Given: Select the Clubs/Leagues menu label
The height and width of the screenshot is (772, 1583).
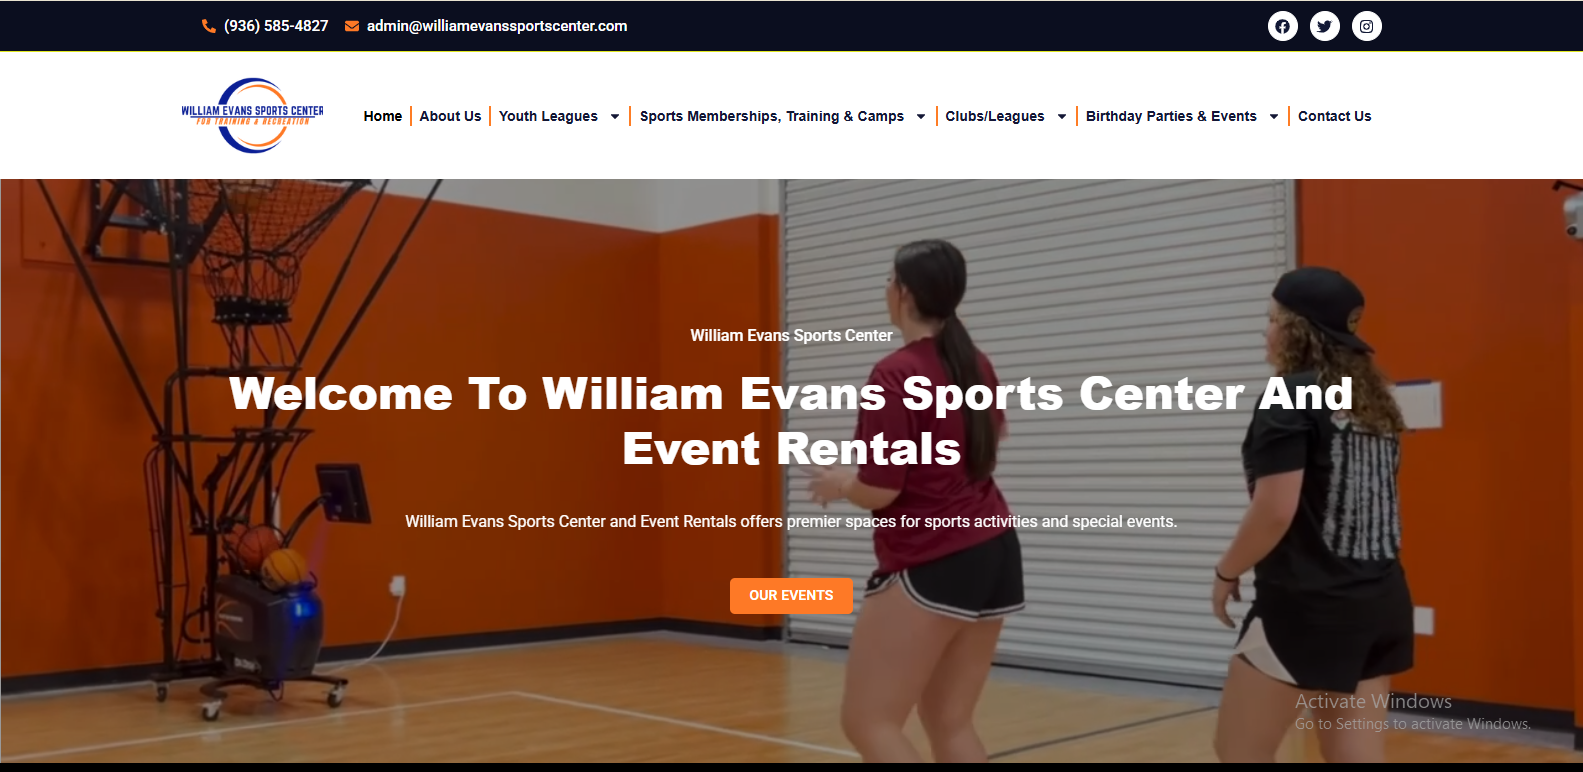Looking at the screenshot, I should (995, 116).
